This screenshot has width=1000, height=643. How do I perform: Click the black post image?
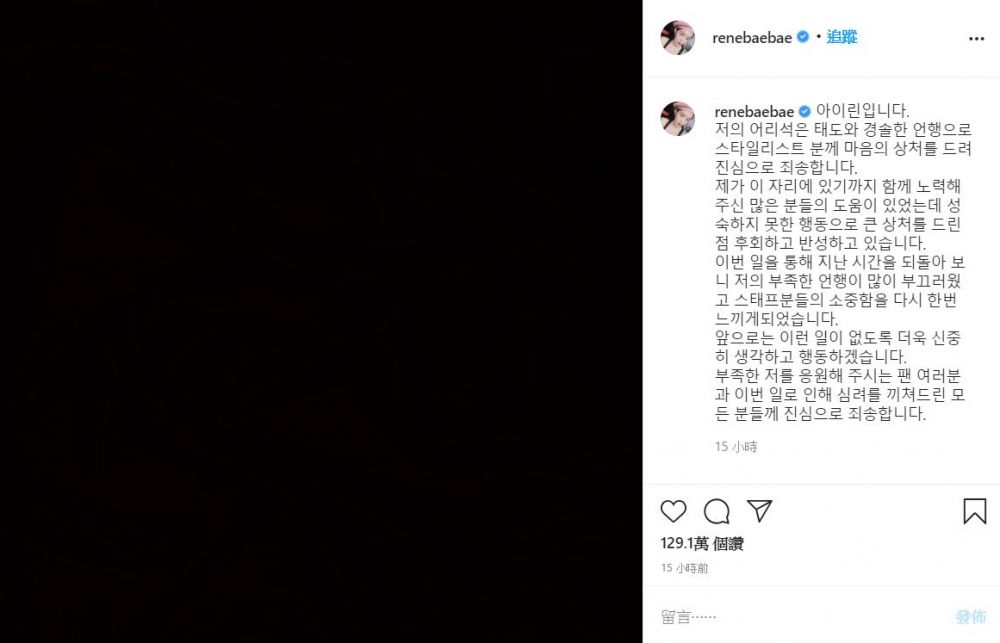[321, 322]
